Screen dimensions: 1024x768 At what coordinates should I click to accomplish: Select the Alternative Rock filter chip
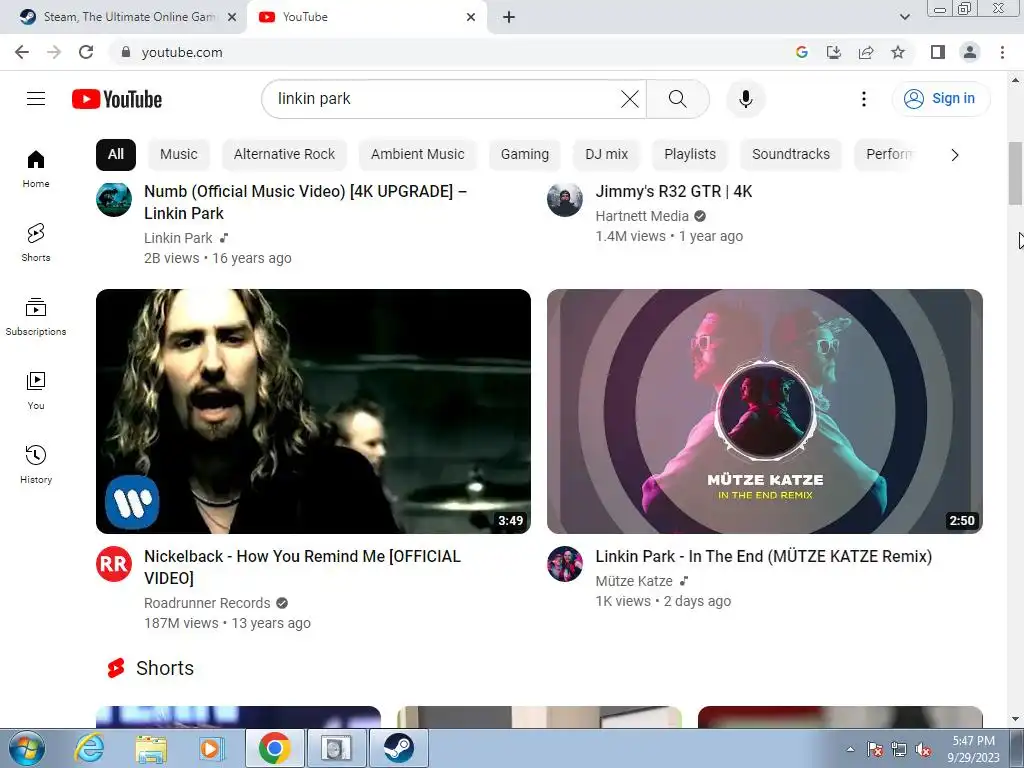[284, 154]
